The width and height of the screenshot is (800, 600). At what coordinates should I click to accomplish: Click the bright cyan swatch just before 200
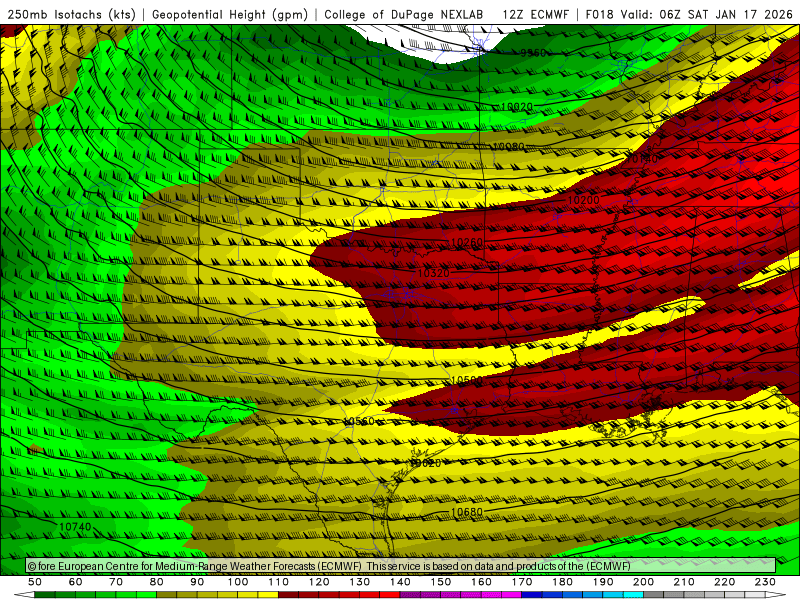(x=634, y=595)
